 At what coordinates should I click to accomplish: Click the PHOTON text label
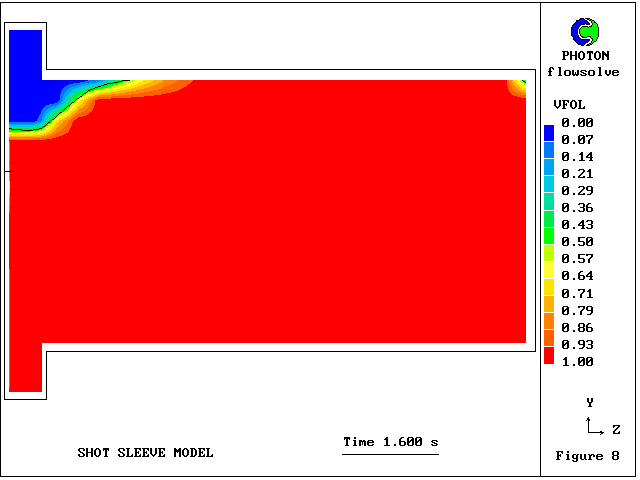pyautogui.click(x=584, y=56)
